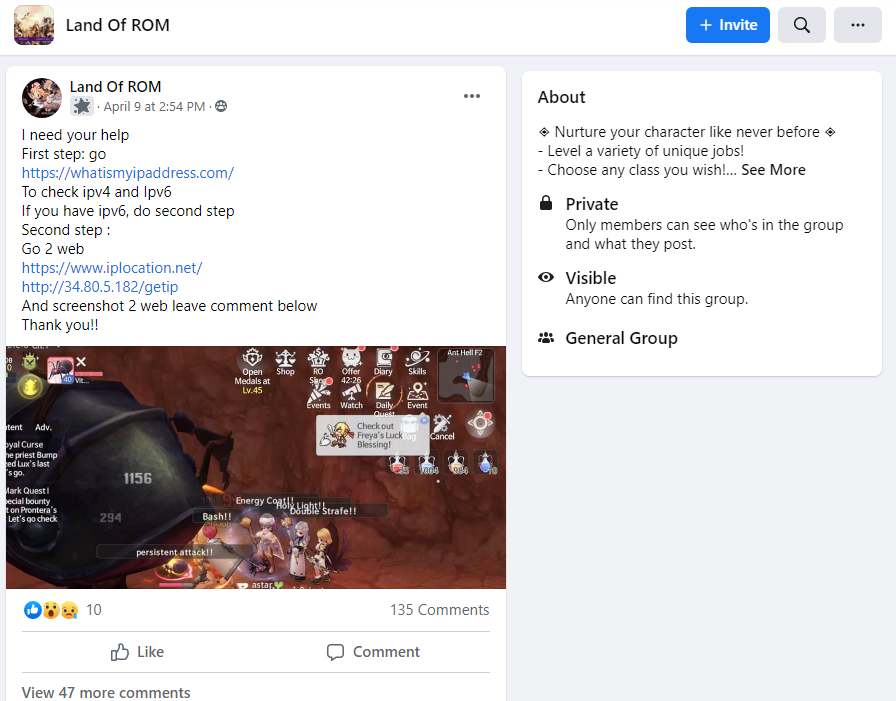Open Land Of ROM post author name
Image resolution: width=896 pixels, height=701 pixels.
tap(115, 87)
